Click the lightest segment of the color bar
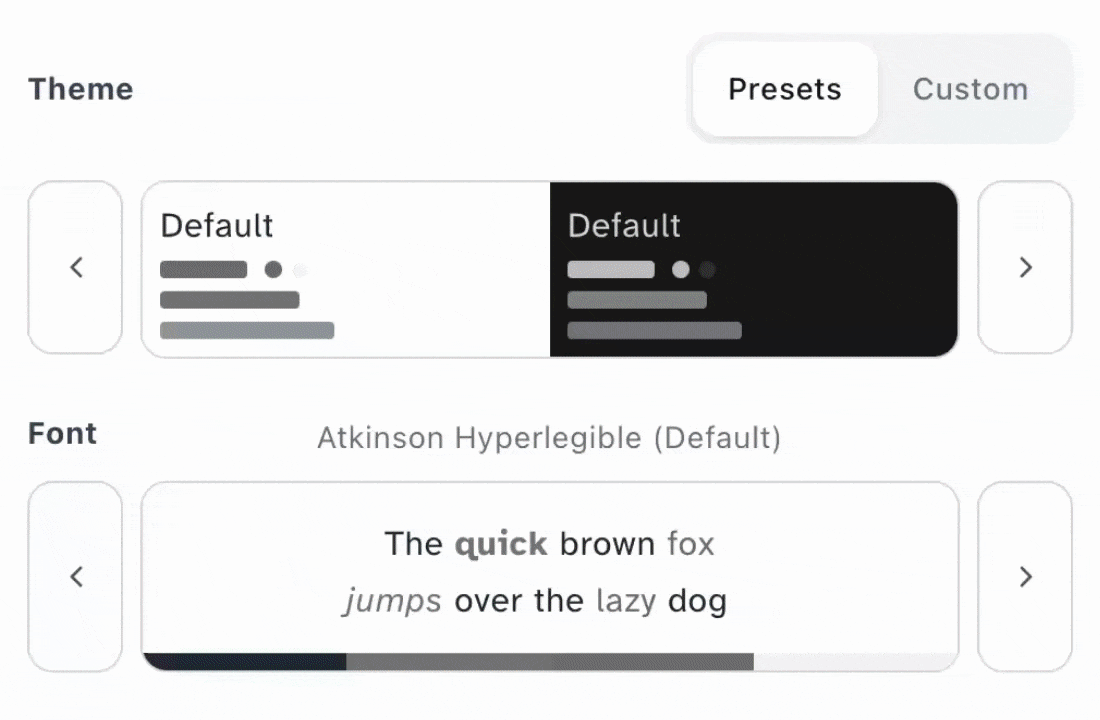1100x720 pixels. coord(855,662)
